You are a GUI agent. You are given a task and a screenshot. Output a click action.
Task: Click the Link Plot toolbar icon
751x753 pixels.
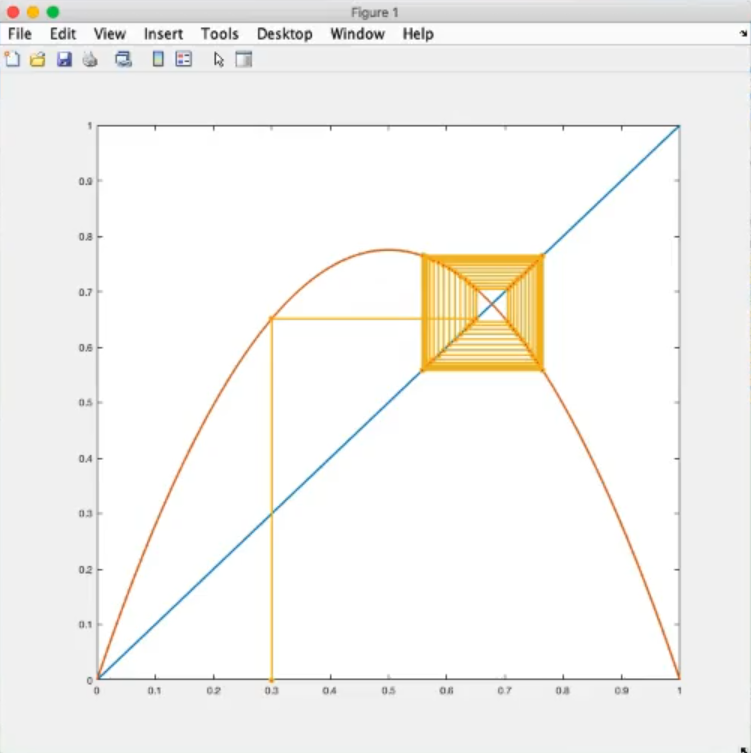(123, 59)
